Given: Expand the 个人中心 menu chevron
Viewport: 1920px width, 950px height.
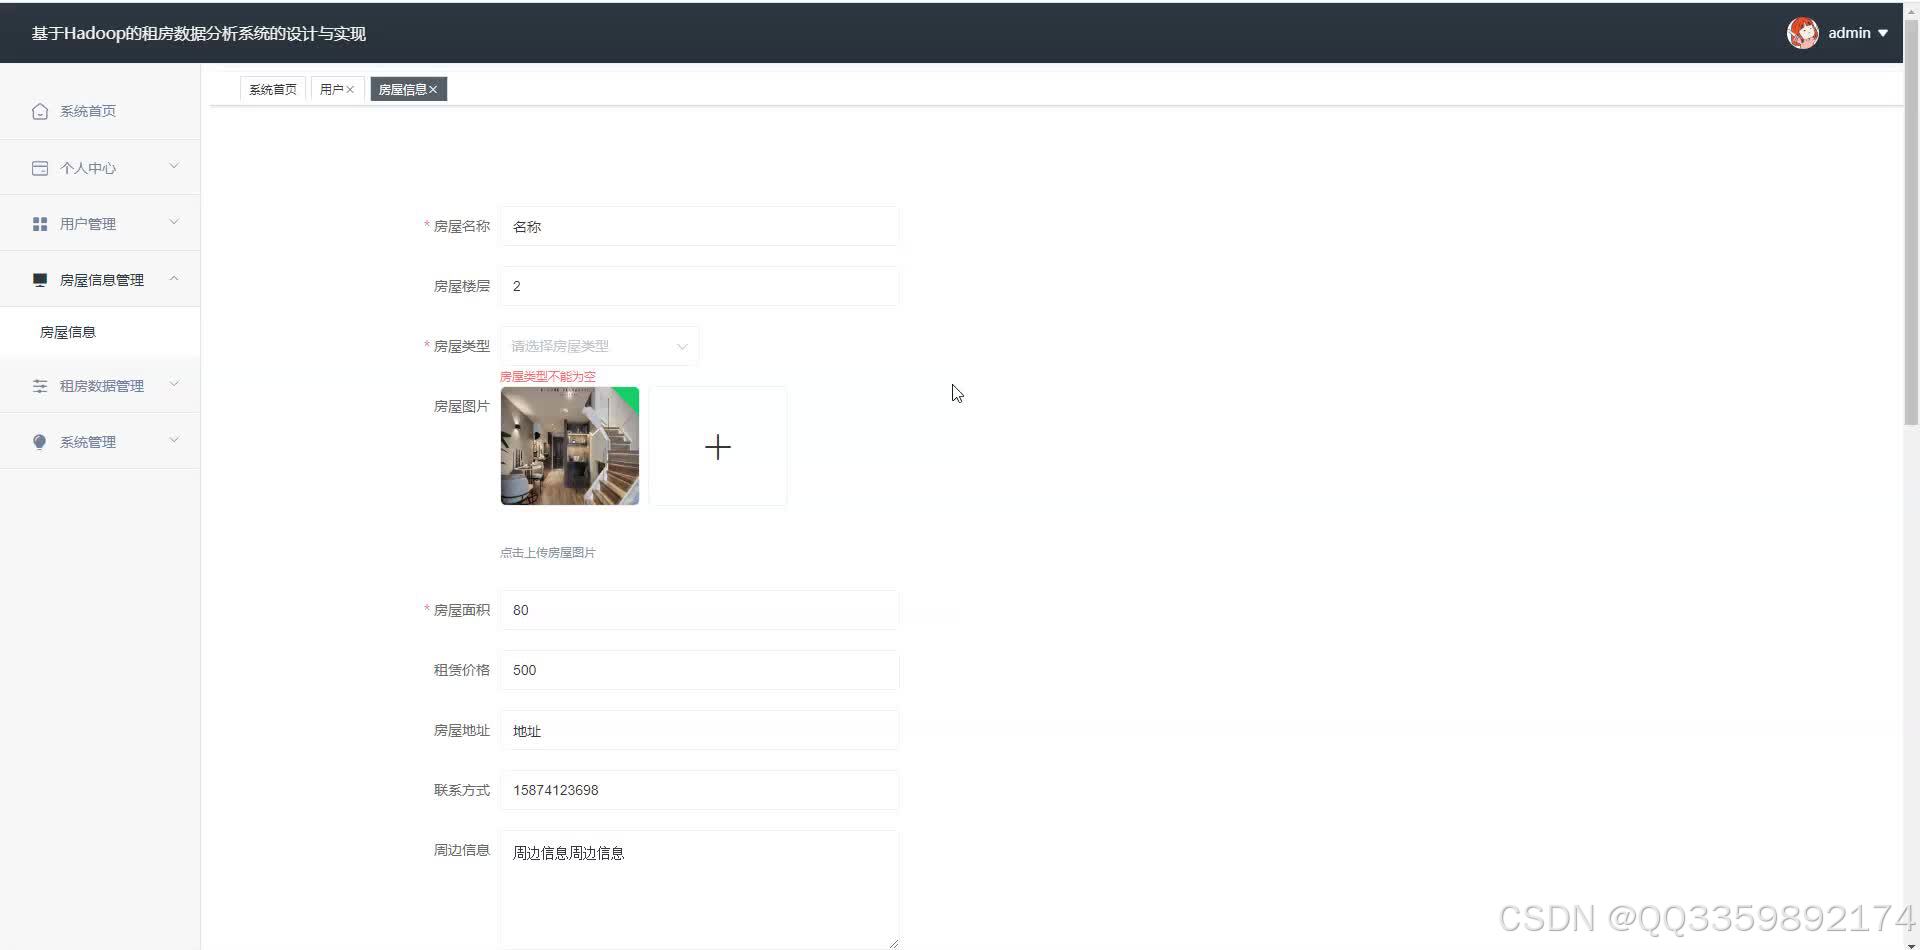Looking at the screenshot, I should pyautogui.click(x=174, y=166).
